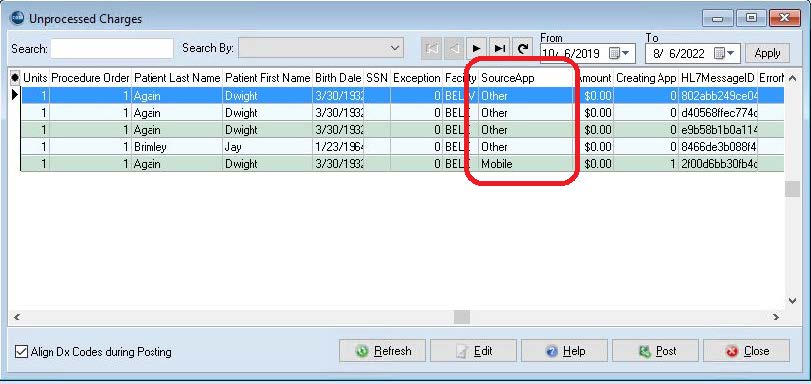This screenshot has height=384, width=811.
Task: Jump to last record arrow
Action: point(499,49)
